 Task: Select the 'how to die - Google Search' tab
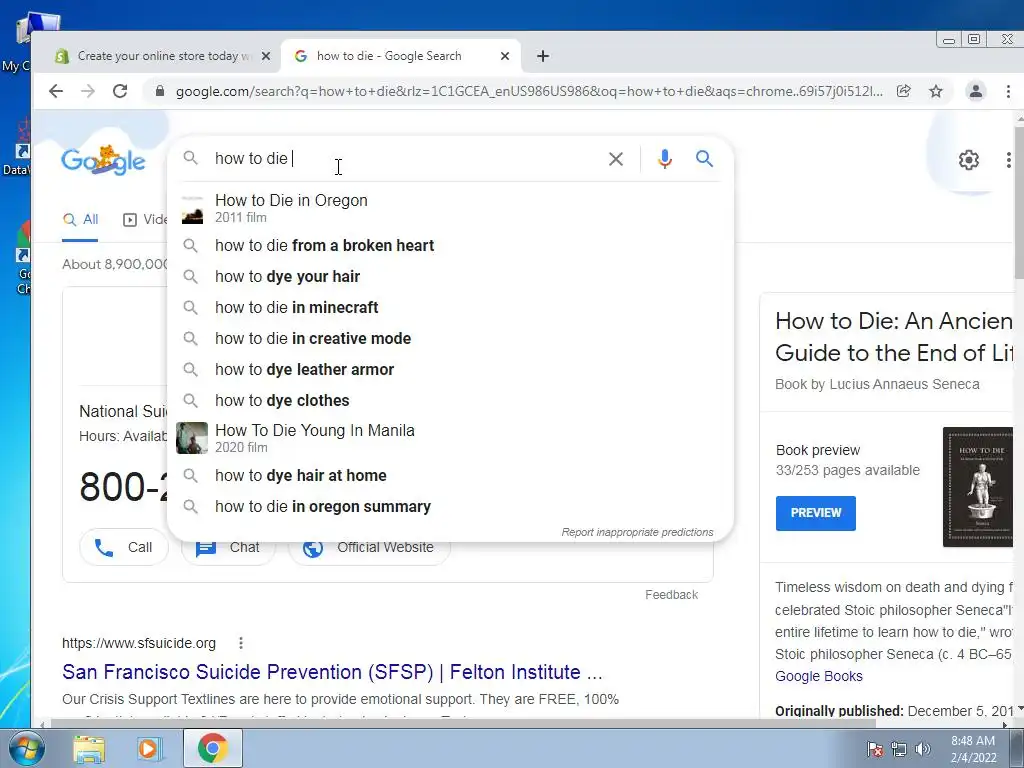[400, 56]
